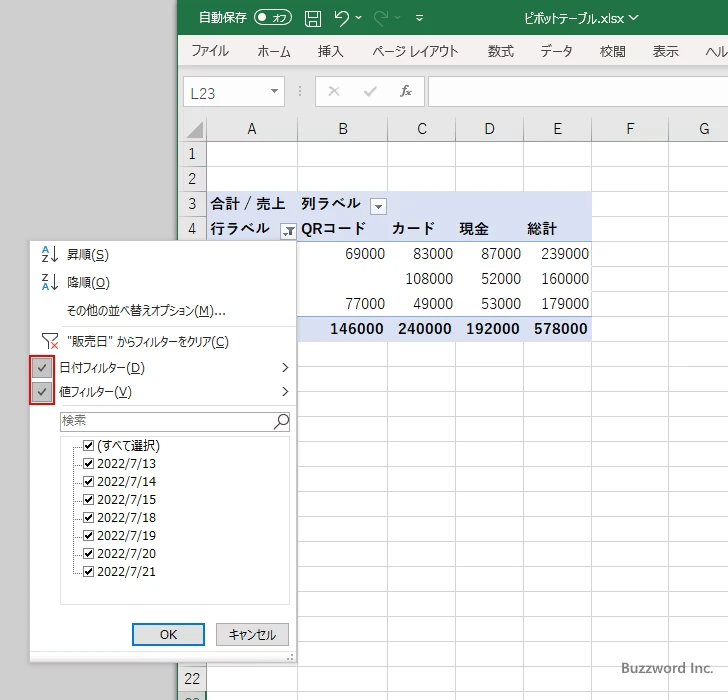The height and width of the screenshot is (700, 728).
Task: Switch to the ページ レイアウト tab
Action: pos(415,51)
